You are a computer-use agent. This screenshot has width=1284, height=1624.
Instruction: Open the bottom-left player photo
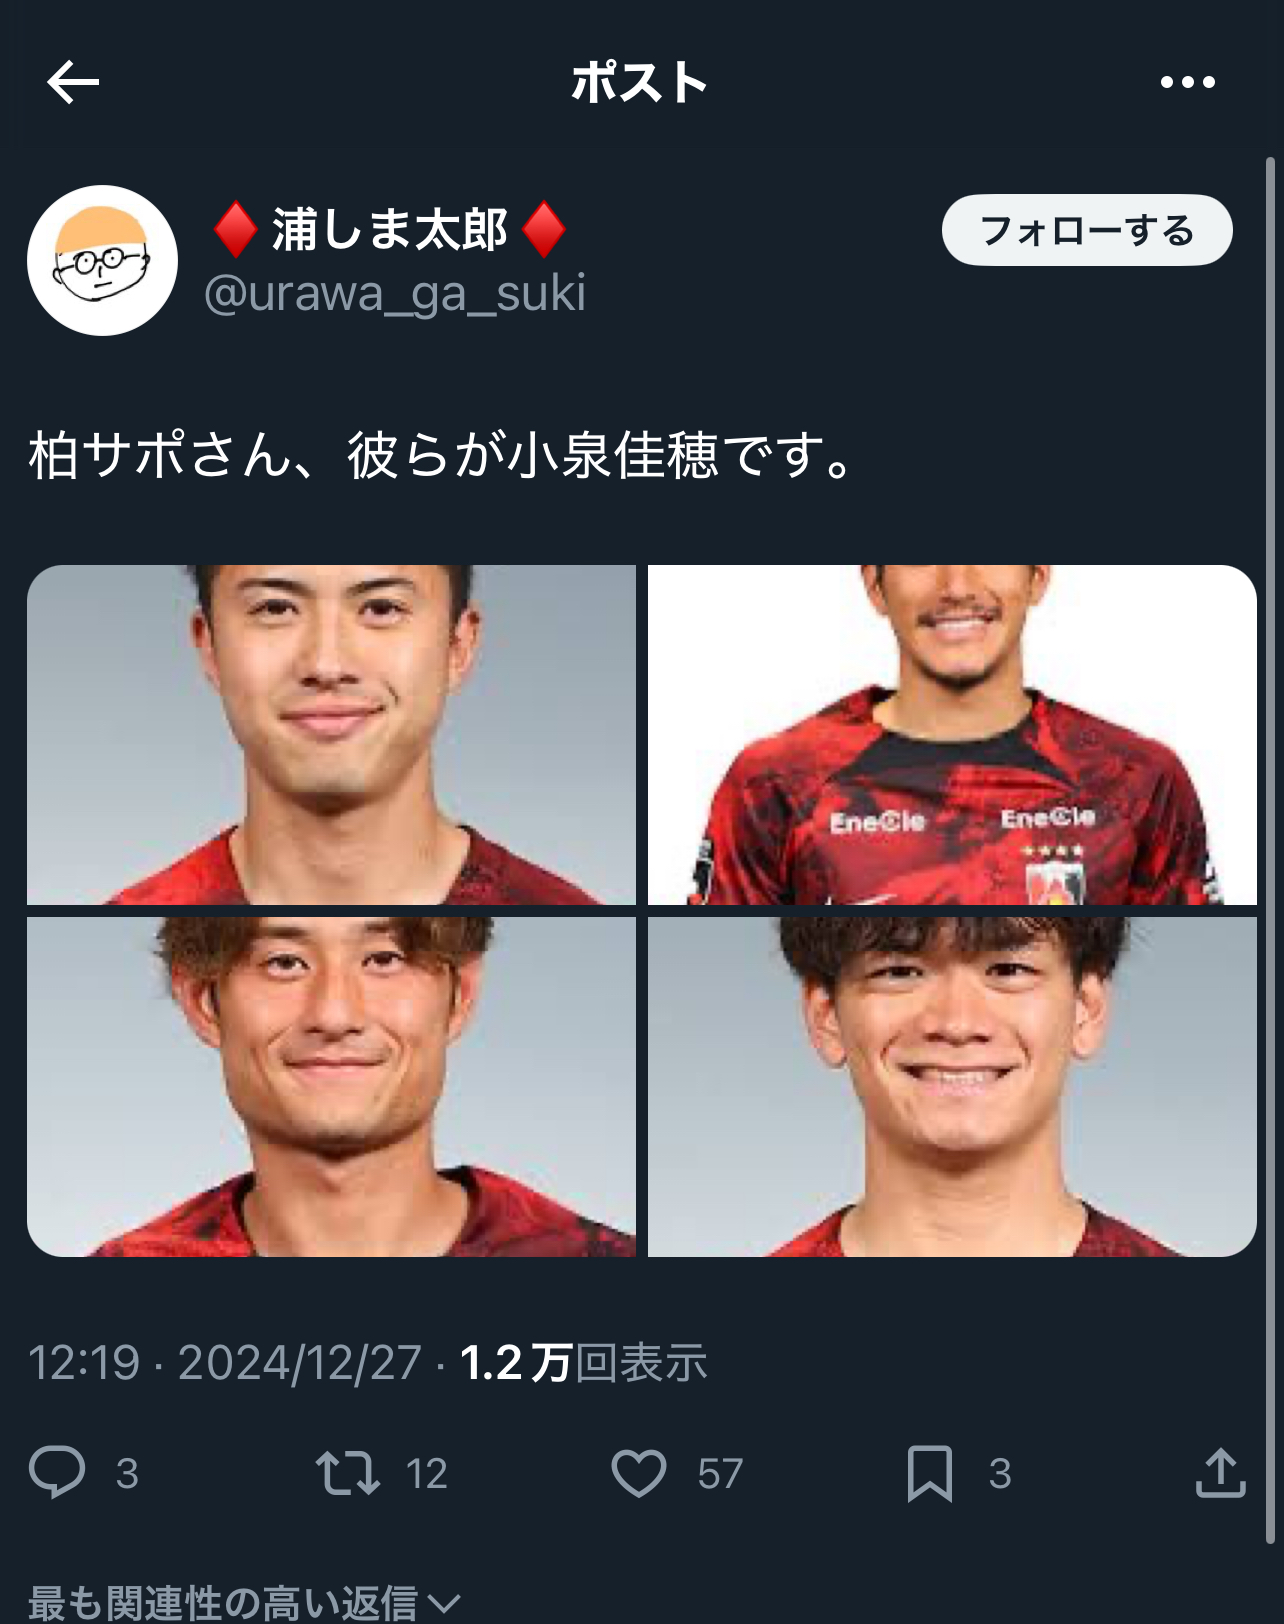tap(331, 1087)
